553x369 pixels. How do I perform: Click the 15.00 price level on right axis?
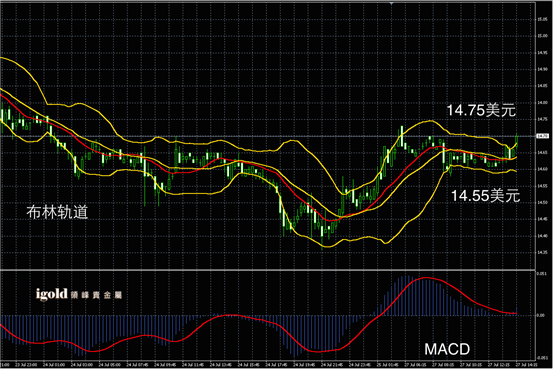[542, 36]
